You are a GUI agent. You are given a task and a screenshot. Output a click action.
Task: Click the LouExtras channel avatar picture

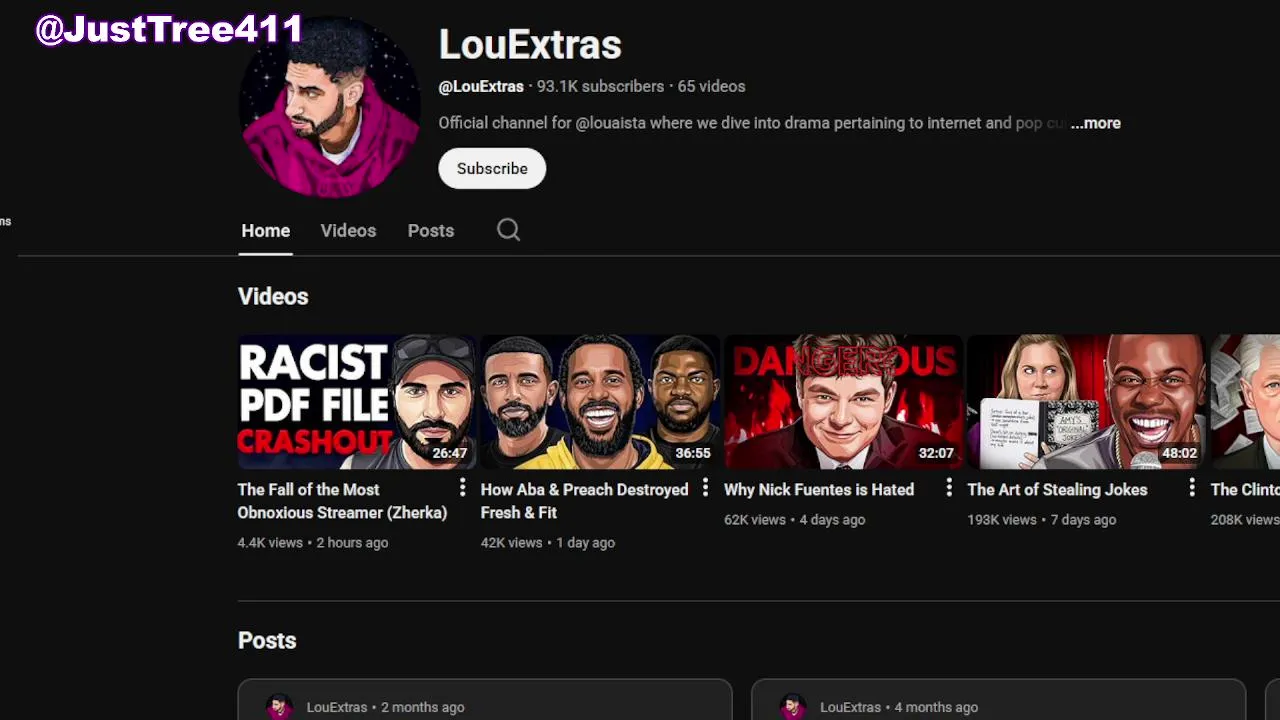tap(329, 107)
